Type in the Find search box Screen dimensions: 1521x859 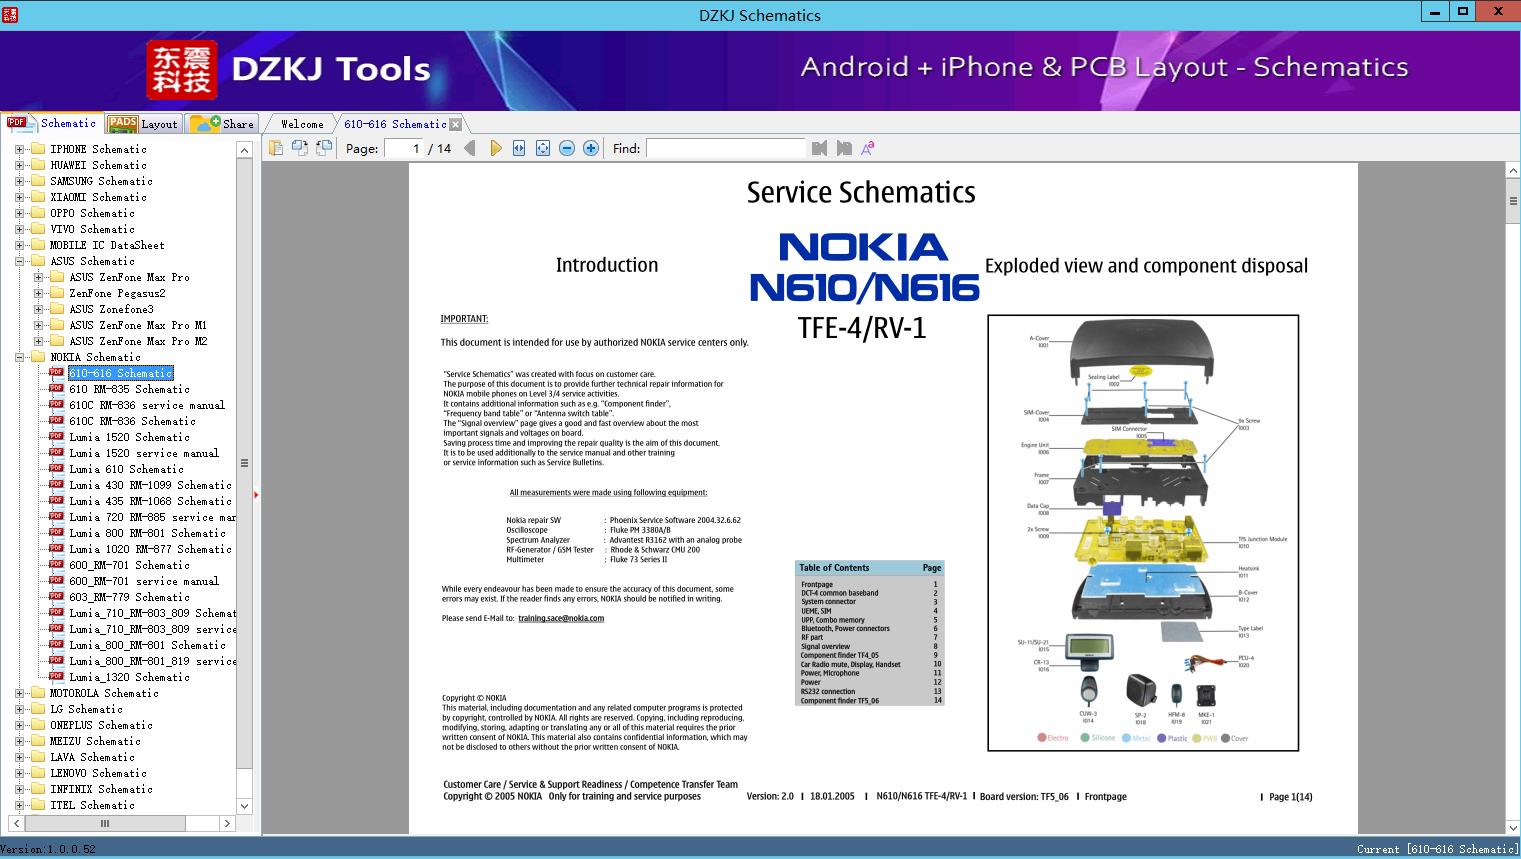(725, 148)
